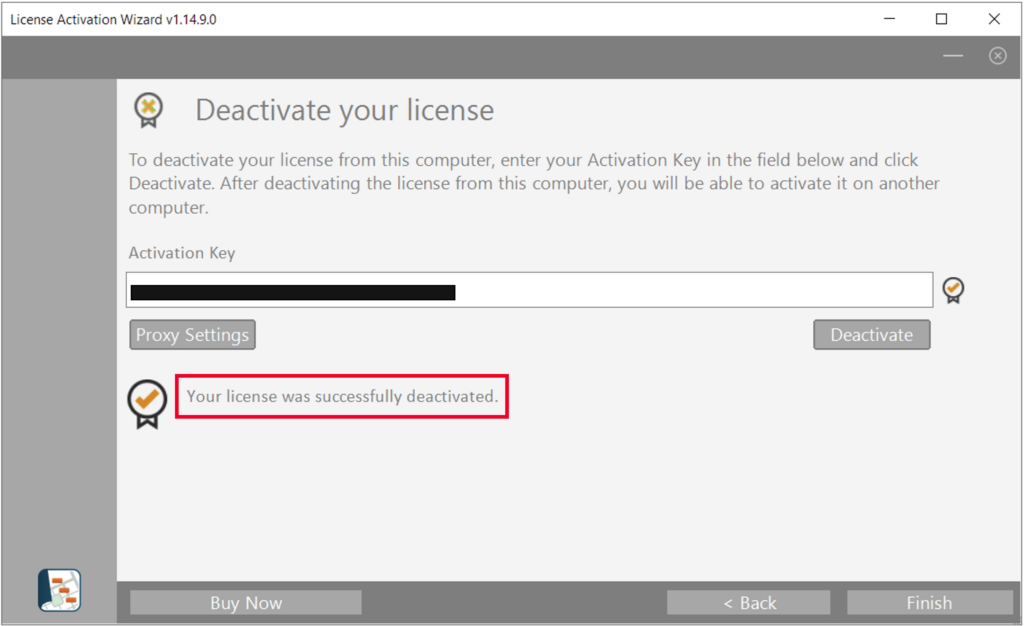
Task: Go to previous step with Back
Action: point(748,603)
